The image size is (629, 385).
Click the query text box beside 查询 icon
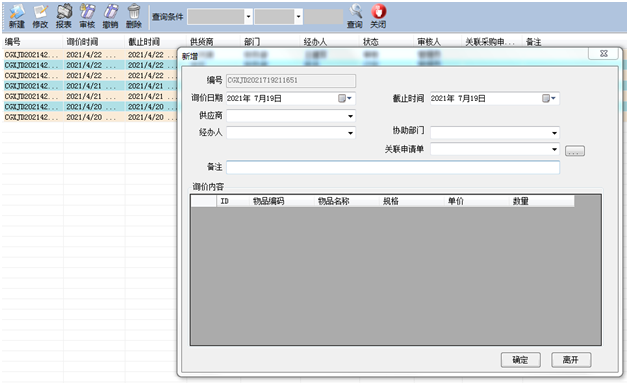323,17
